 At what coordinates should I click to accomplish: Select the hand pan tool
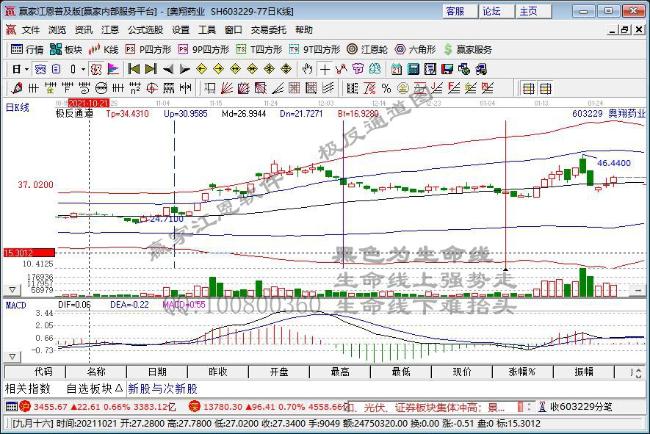(307, 69)
